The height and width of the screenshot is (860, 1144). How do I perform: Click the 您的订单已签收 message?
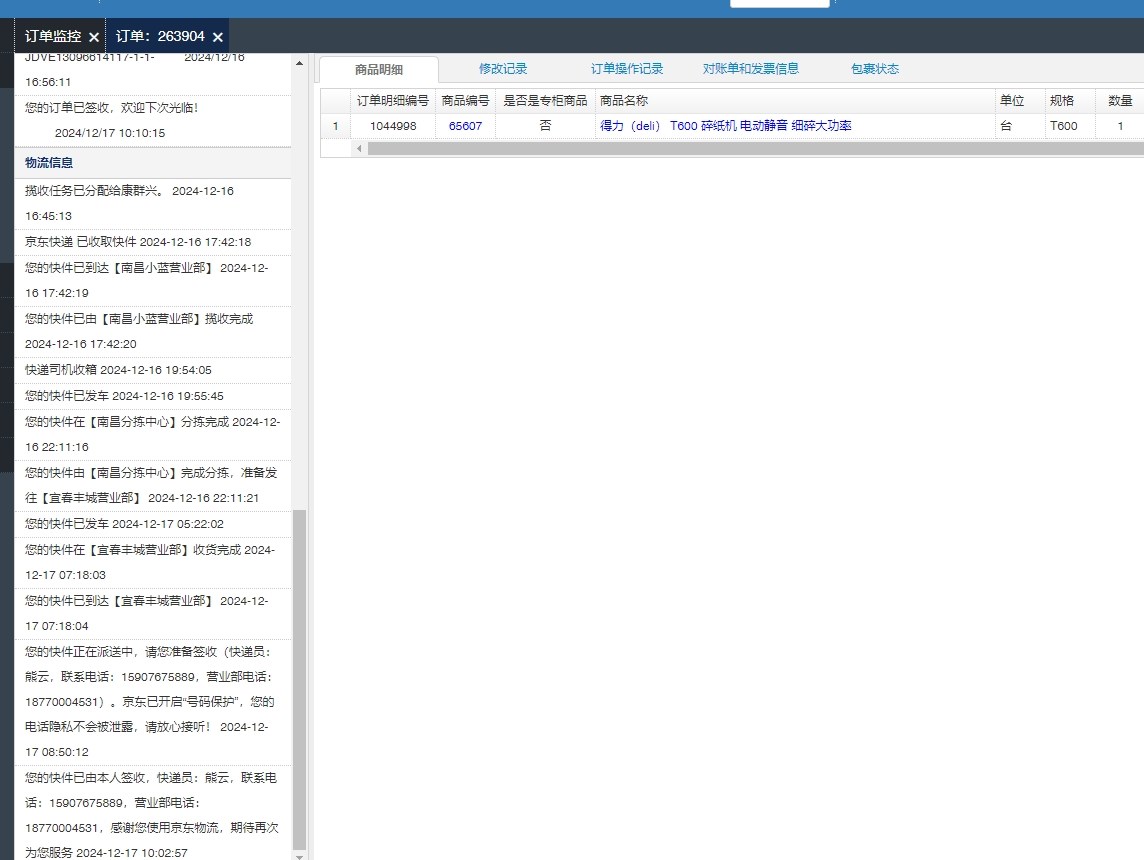(x=152, y=120)
